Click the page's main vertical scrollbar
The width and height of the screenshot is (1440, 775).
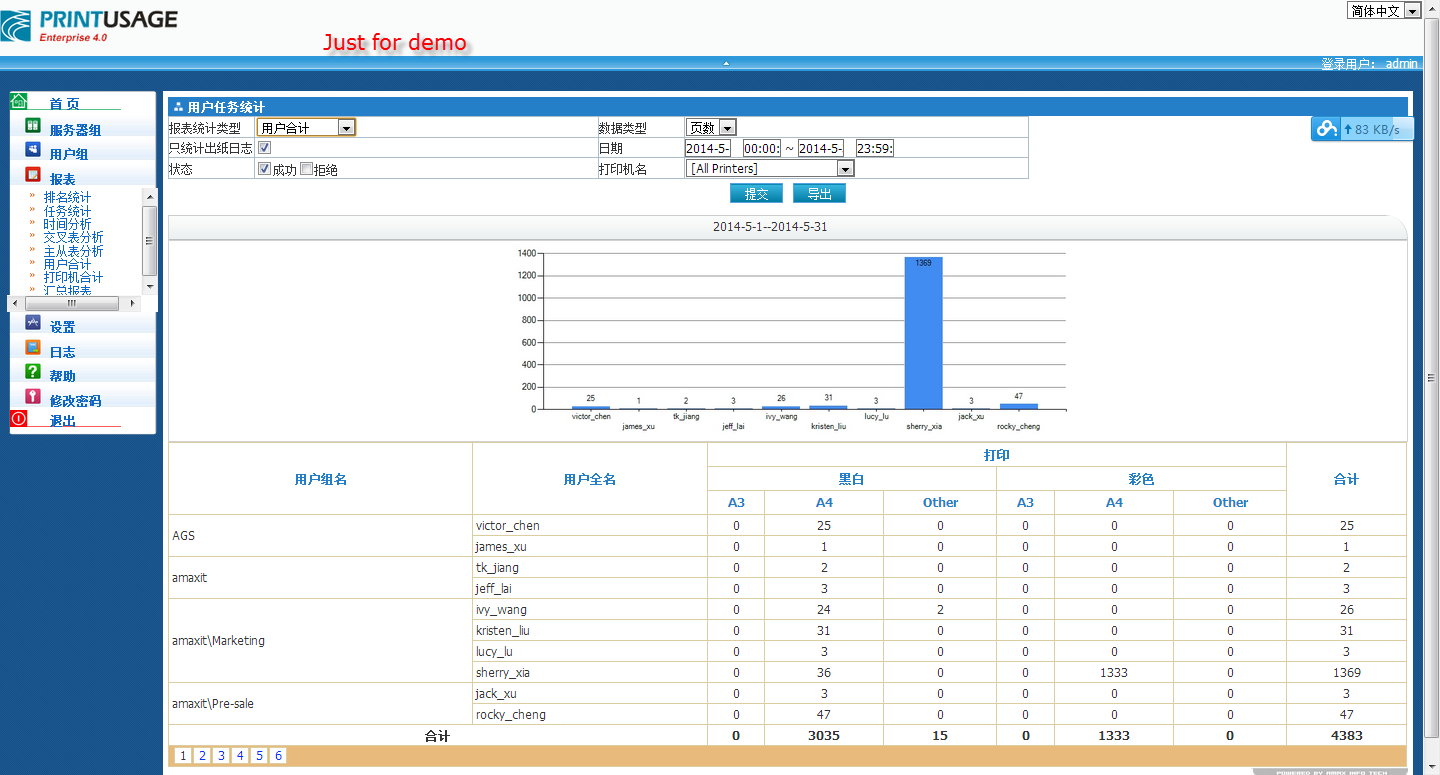[1432, 377]
